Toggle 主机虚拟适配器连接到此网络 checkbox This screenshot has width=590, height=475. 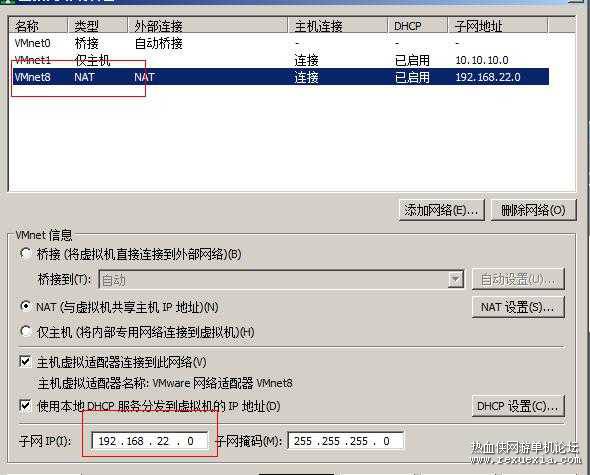[x=25, y=362]
